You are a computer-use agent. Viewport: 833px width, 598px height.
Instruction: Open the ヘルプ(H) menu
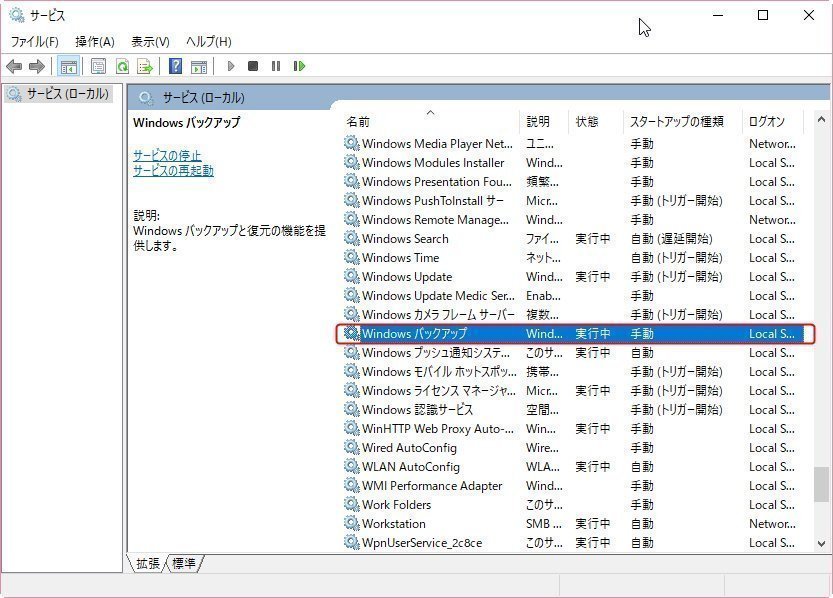click(208, 41)
